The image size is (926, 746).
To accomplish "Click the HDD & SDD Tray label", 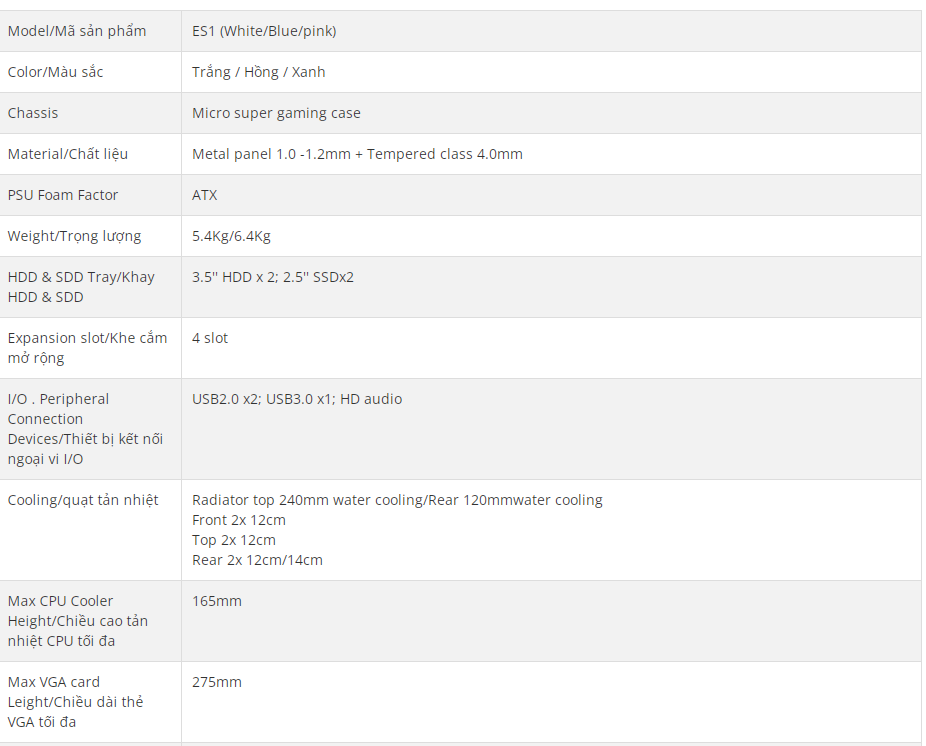I will point(81,287).
